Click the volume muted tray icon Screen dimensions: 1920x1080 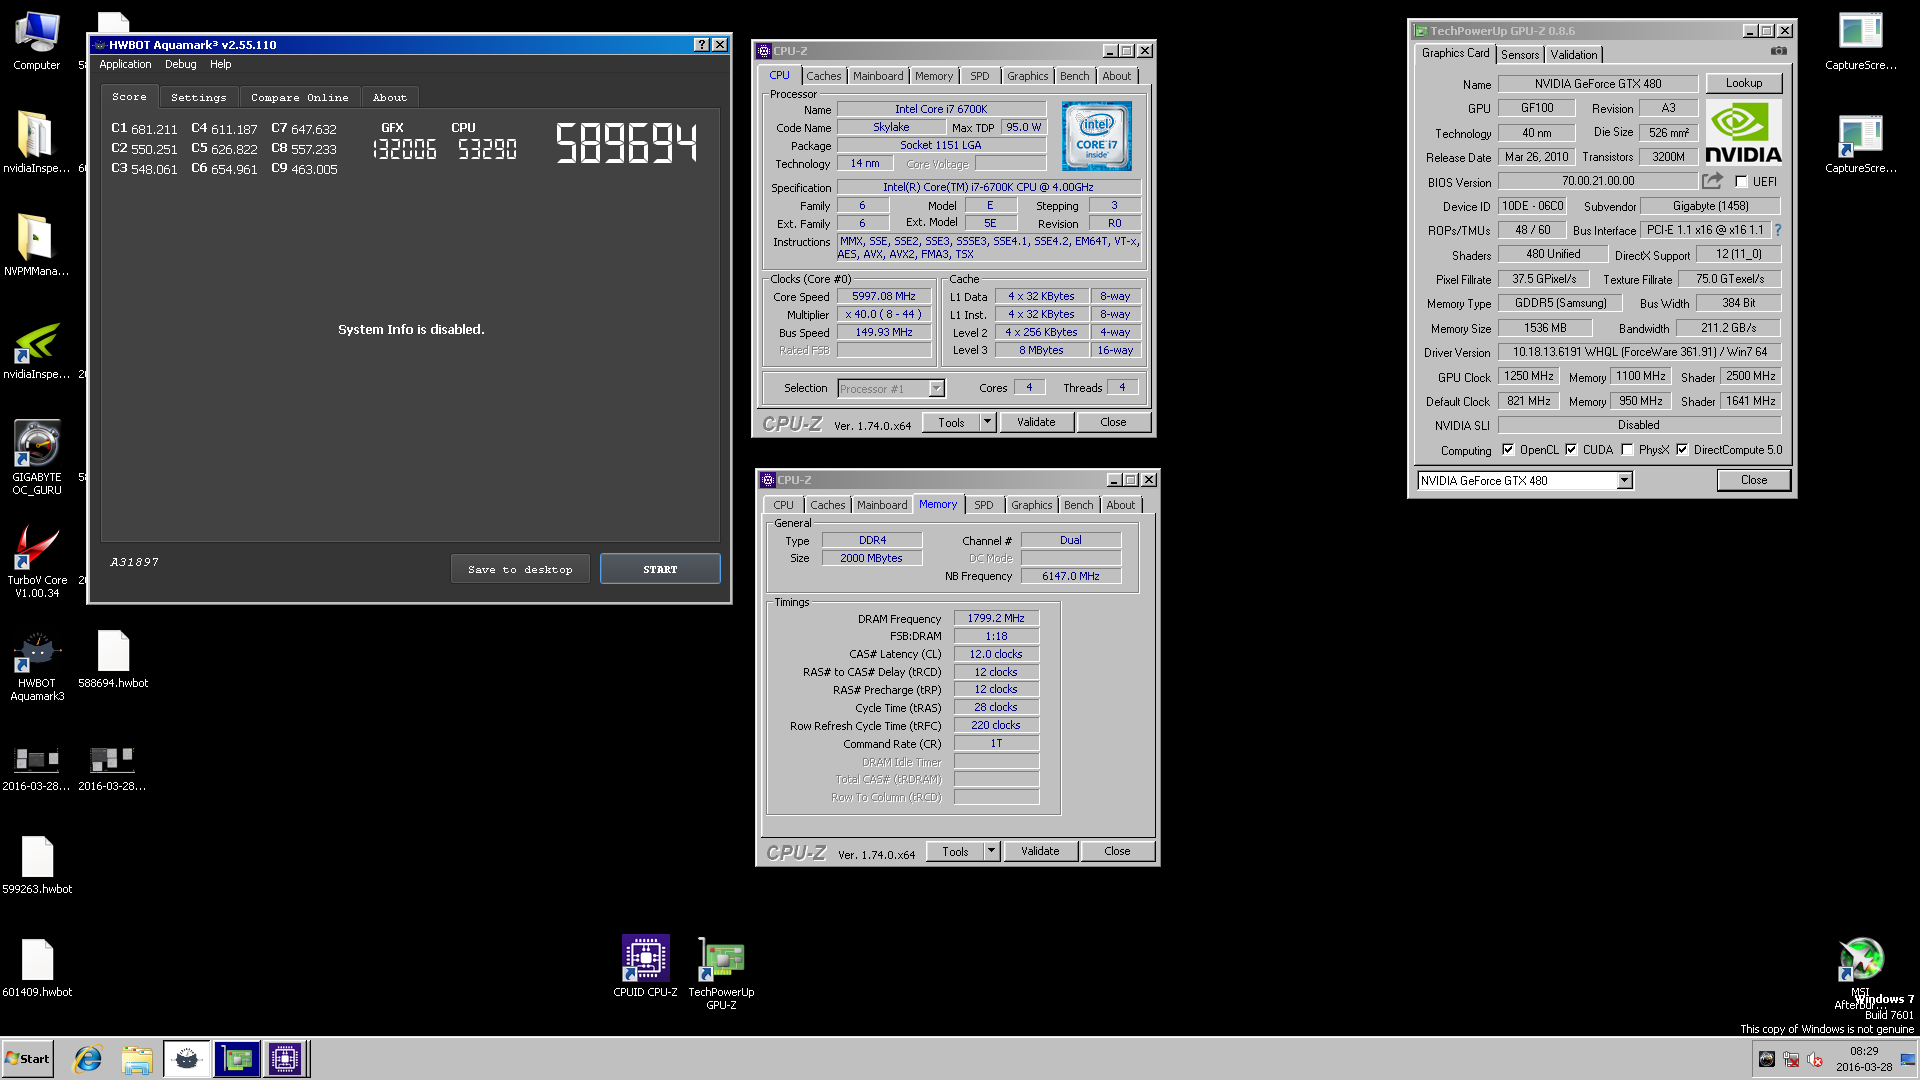[1815, 1060]
